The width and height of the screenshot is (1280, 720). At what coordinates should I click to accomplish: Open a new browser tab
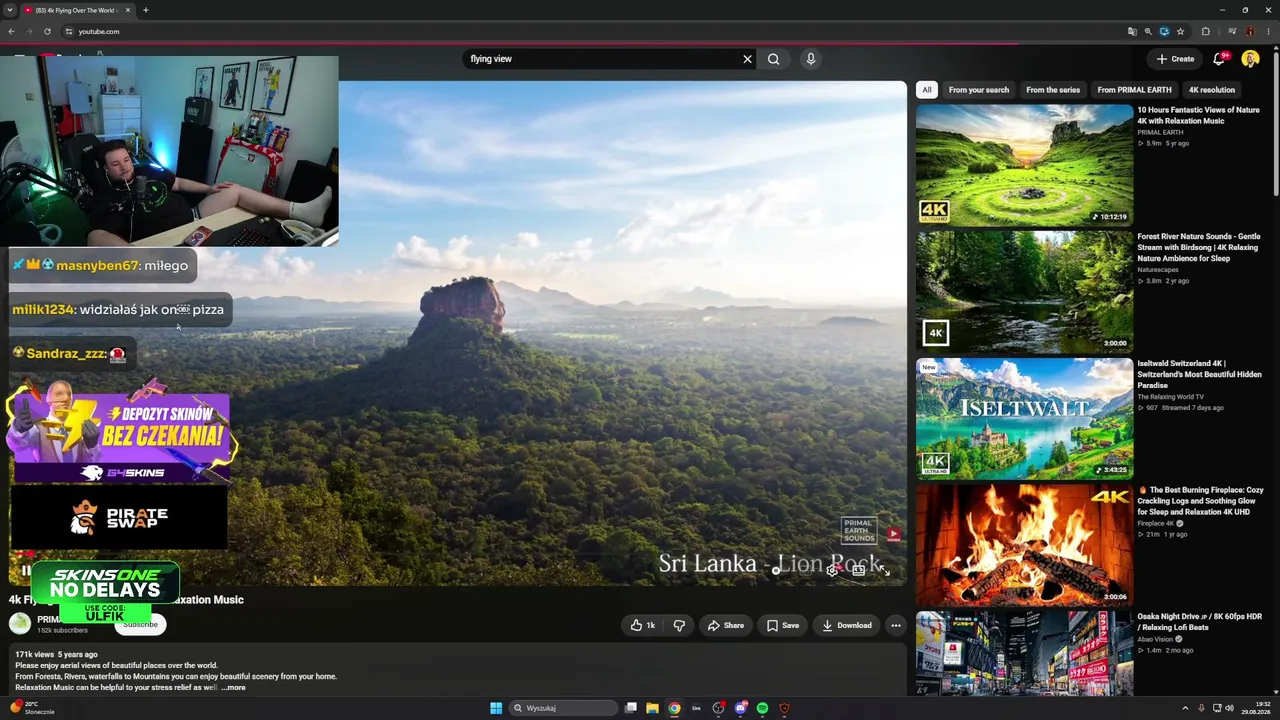(x=145, y=10)
